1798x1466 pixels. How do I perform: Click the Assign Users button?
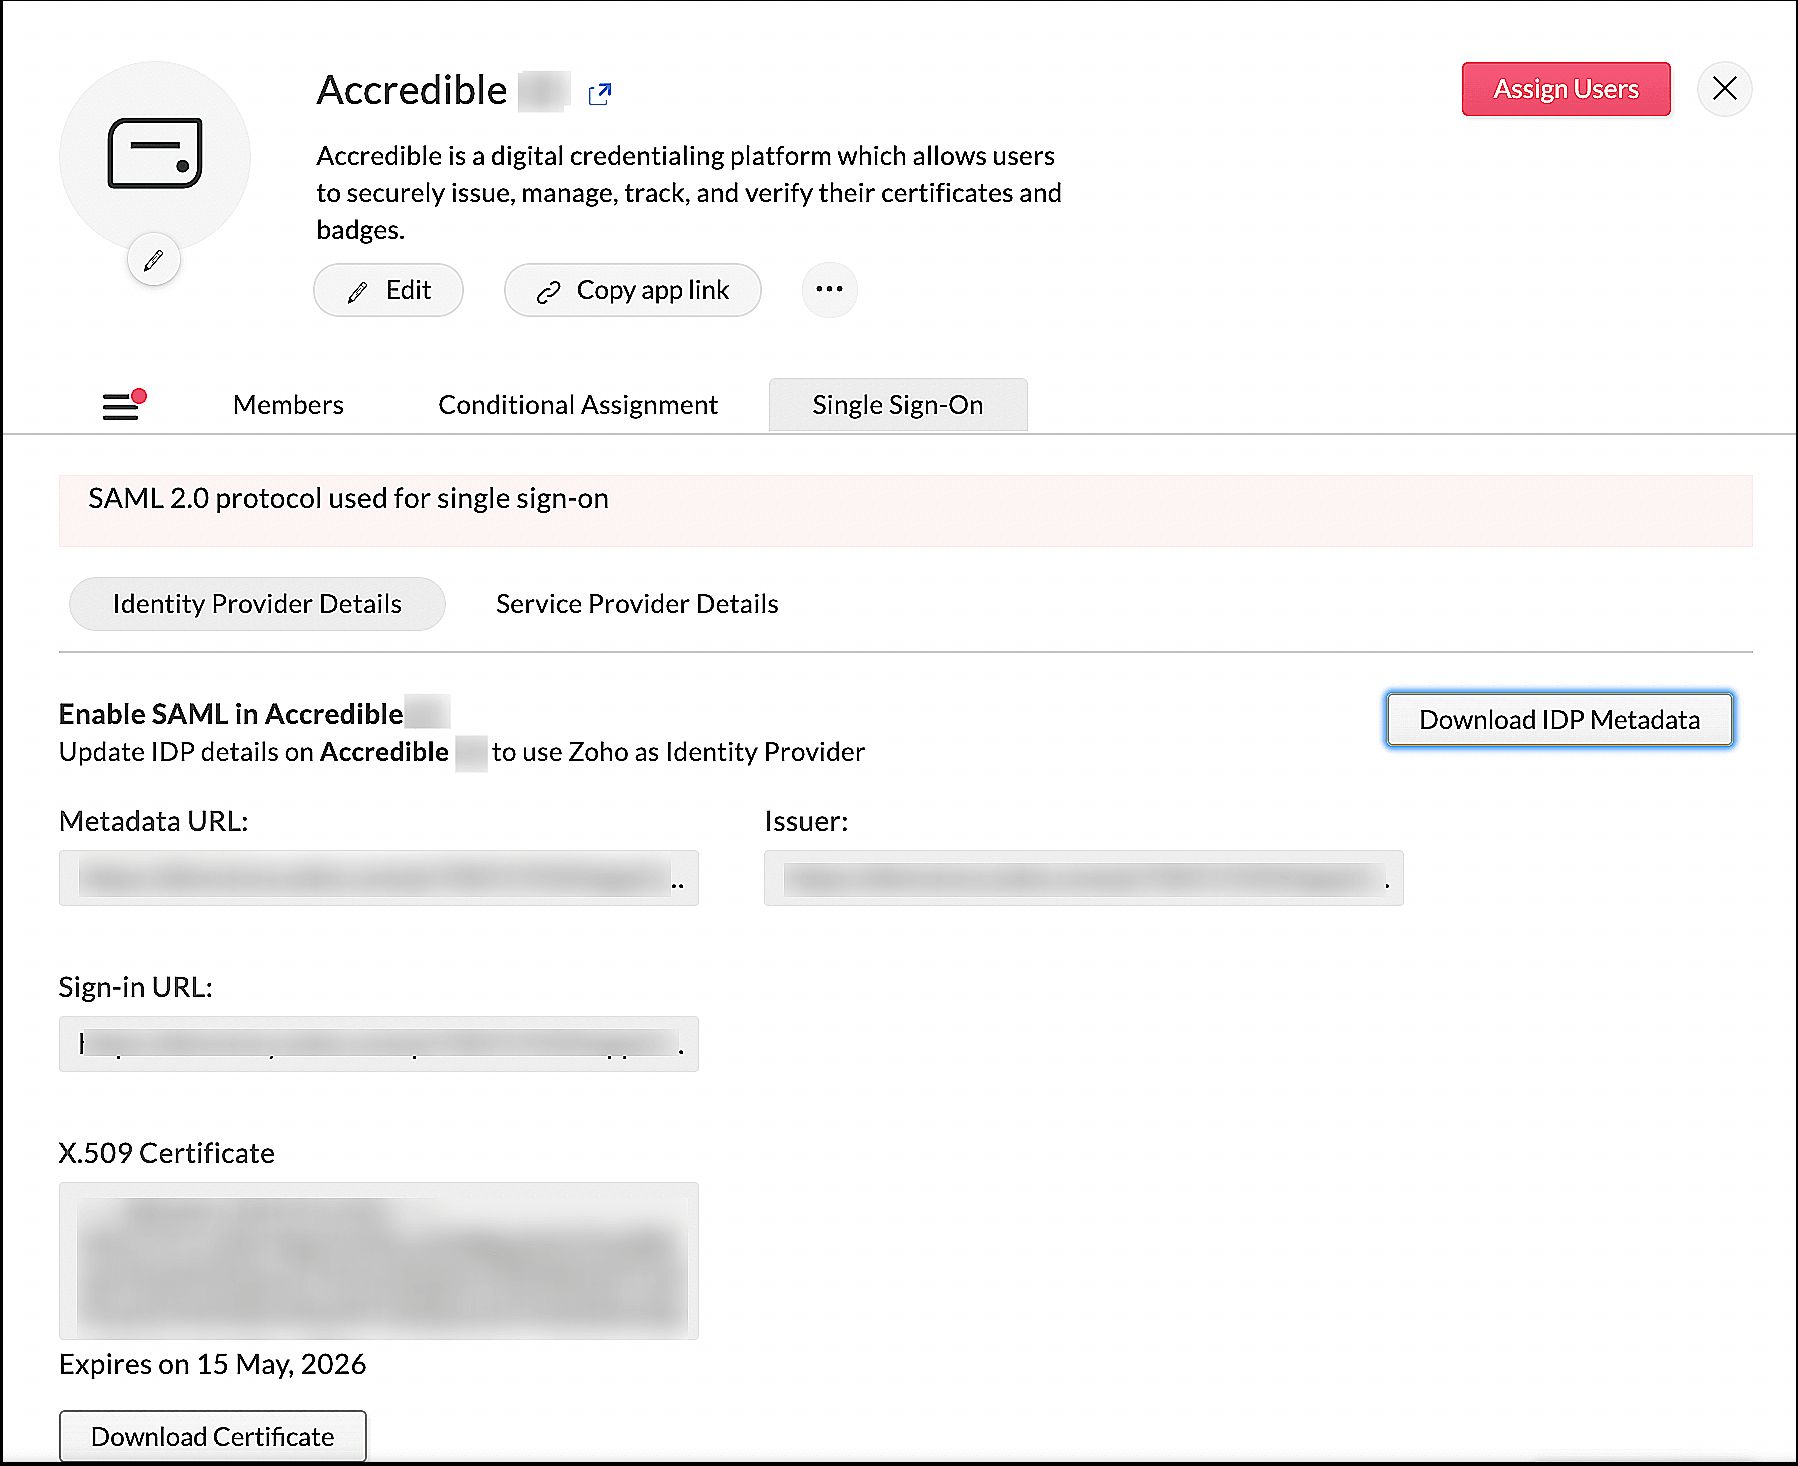[x=1566, y=89]
